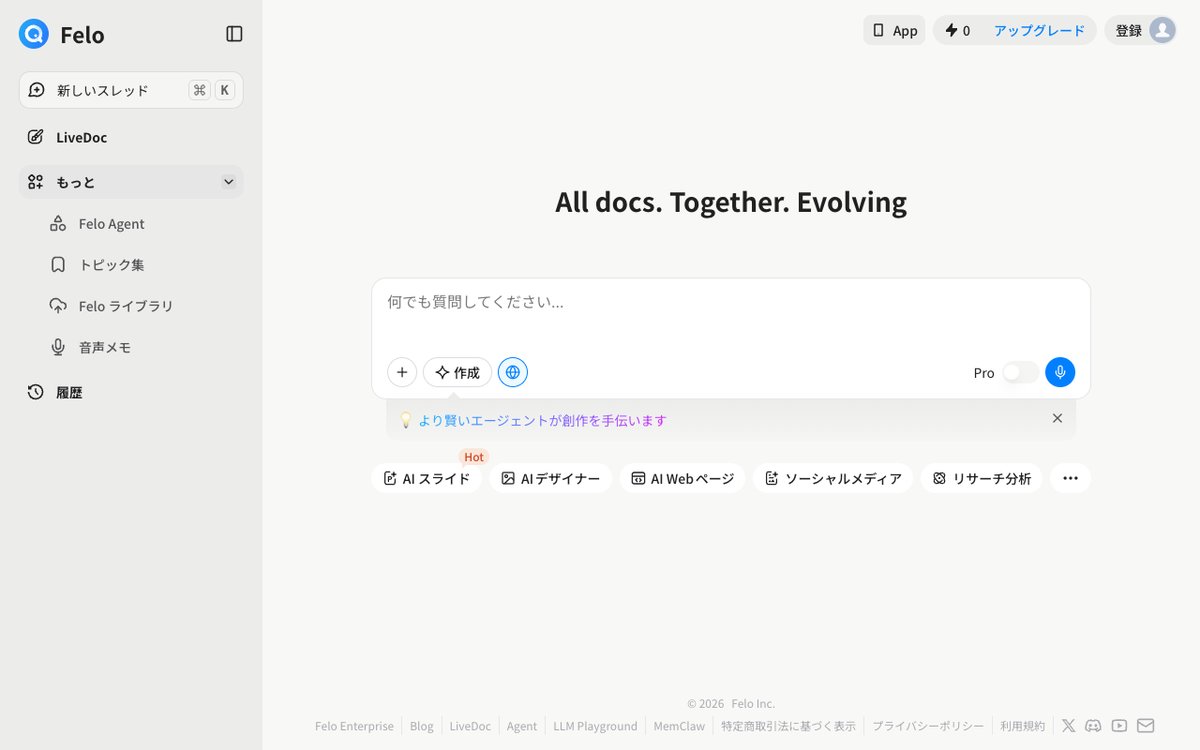Viewport: 1200px width, 750px height.
Task: Select the AI デザイナー chip
Action: pos(550,478)
